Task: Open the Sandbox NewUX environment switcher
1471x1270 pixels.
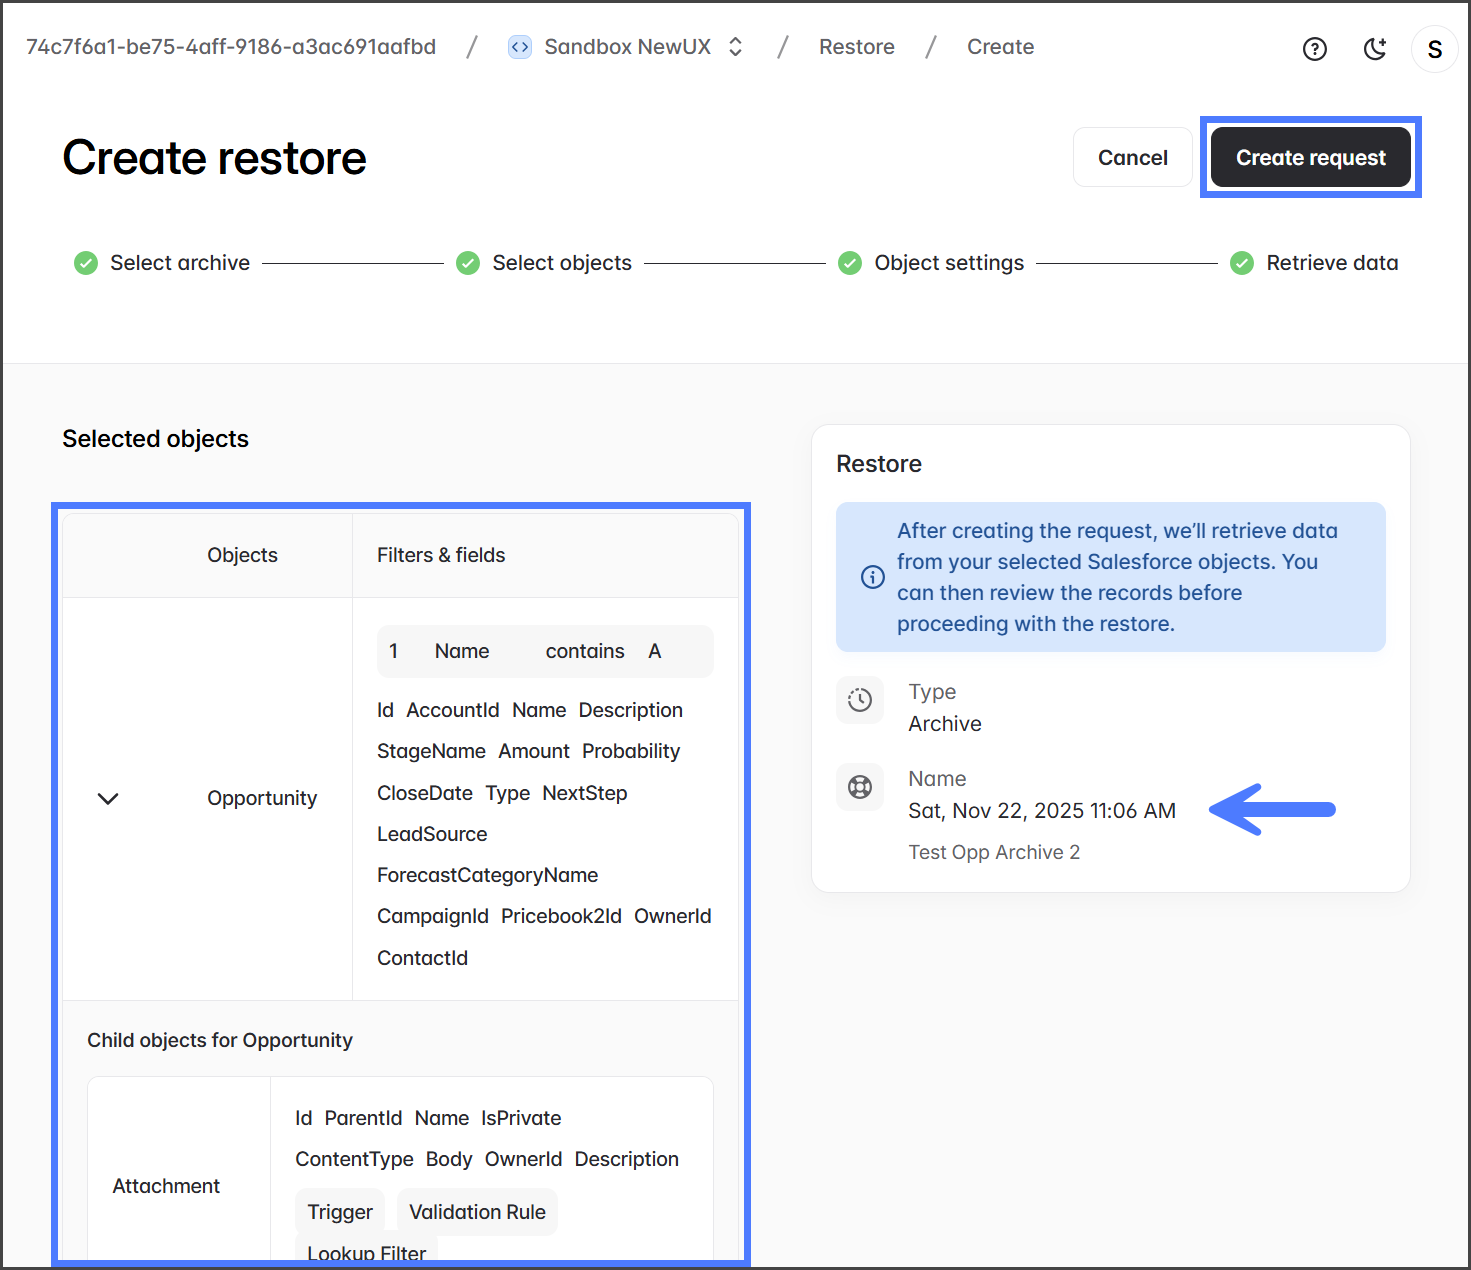Action: [x=735, y=47]
